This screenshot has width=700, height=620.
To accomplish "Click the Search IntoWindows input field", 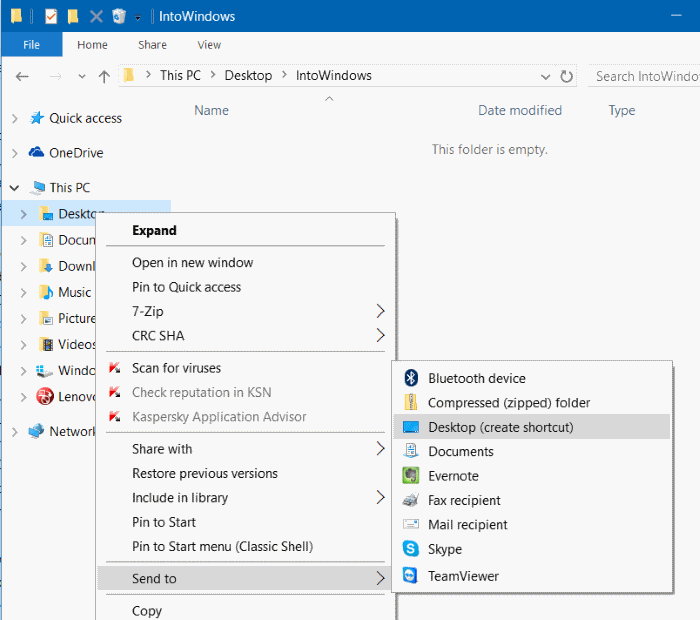I will coord(645,76).
